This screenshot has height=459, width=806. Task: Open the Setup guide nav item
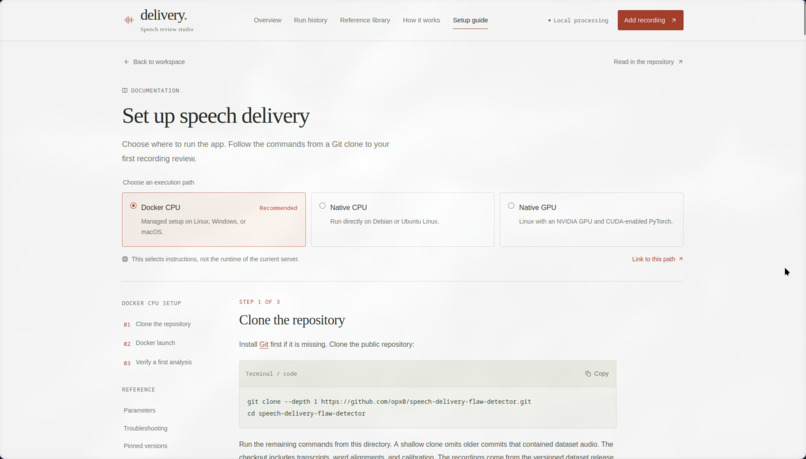(470, 20)
